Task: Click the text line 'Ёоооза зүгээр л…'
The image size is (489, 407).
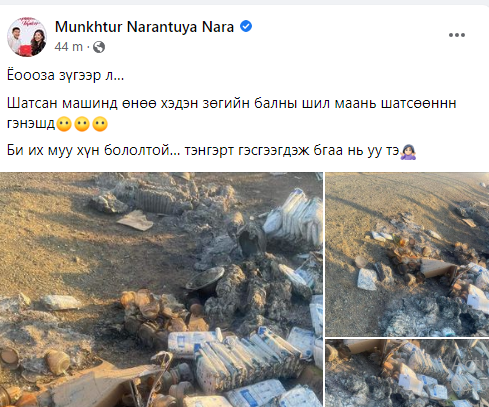Action: (x=65, y=75)
